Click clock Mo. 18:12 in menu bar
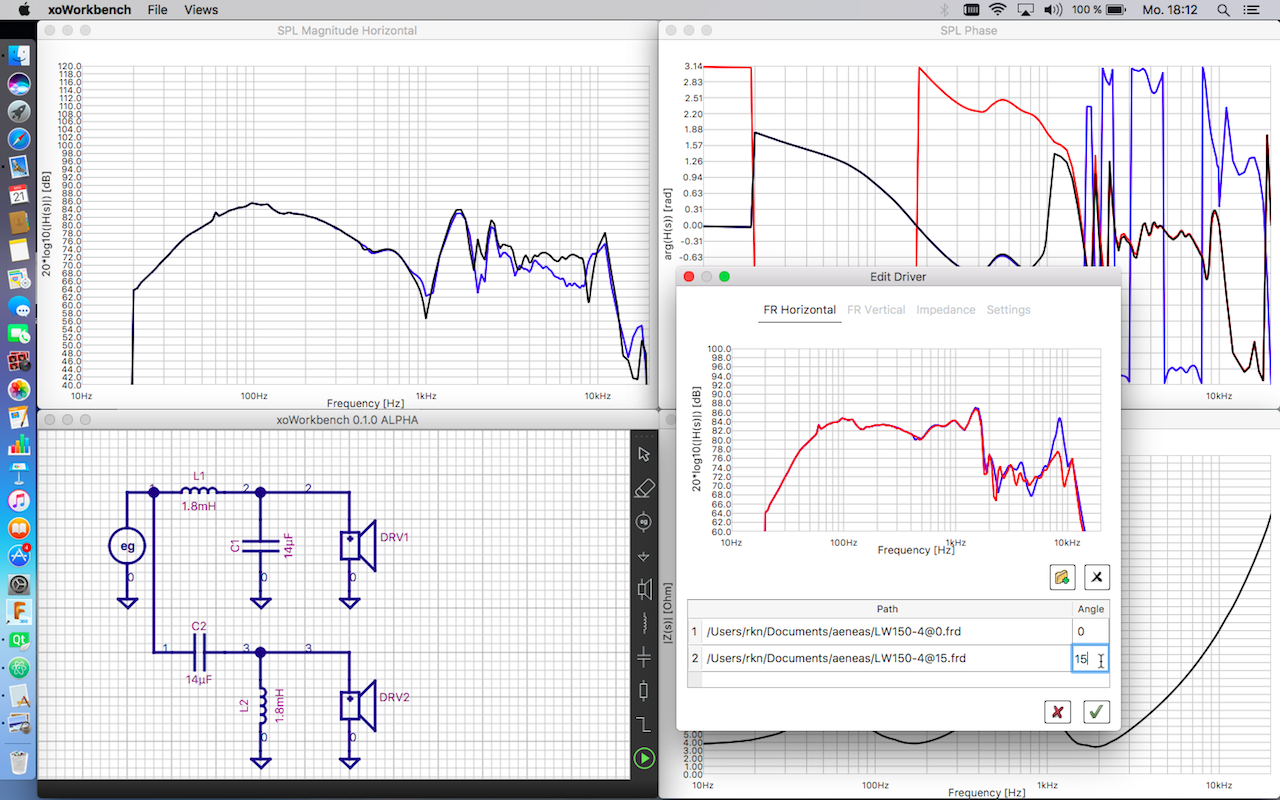The image size is (1280, 800). coord(1171,9)
